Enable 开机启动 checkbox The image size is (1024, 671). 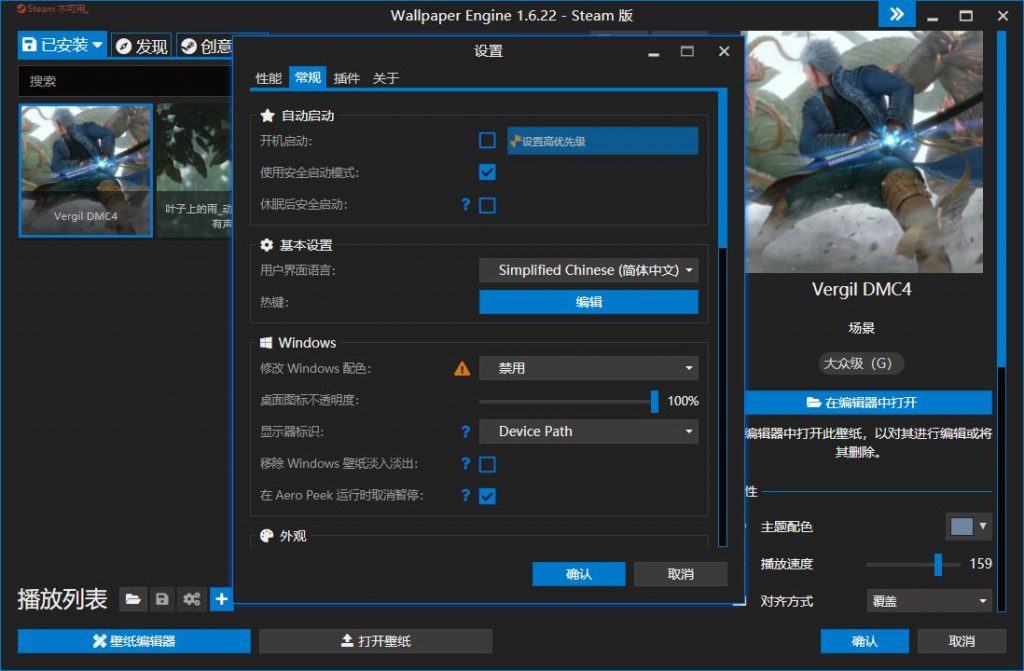(x=487, y=140)
